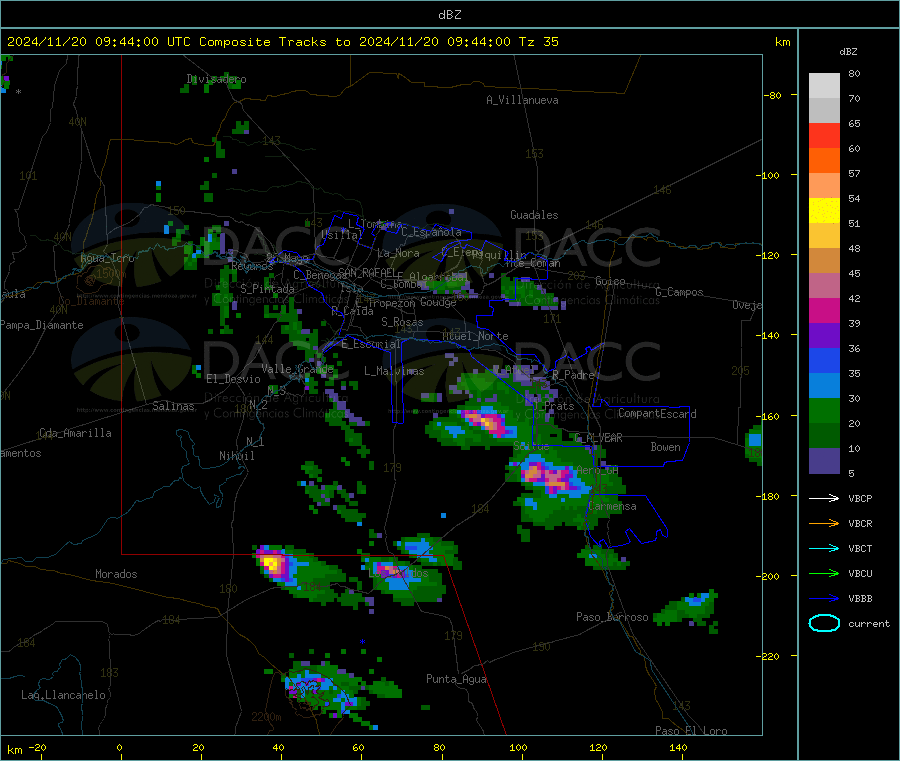This screenshot has height=761, width=900.
Task: Select the bright green 20-30 dBZ swatch
Action: pyautogui.click(x=824, y=411)
